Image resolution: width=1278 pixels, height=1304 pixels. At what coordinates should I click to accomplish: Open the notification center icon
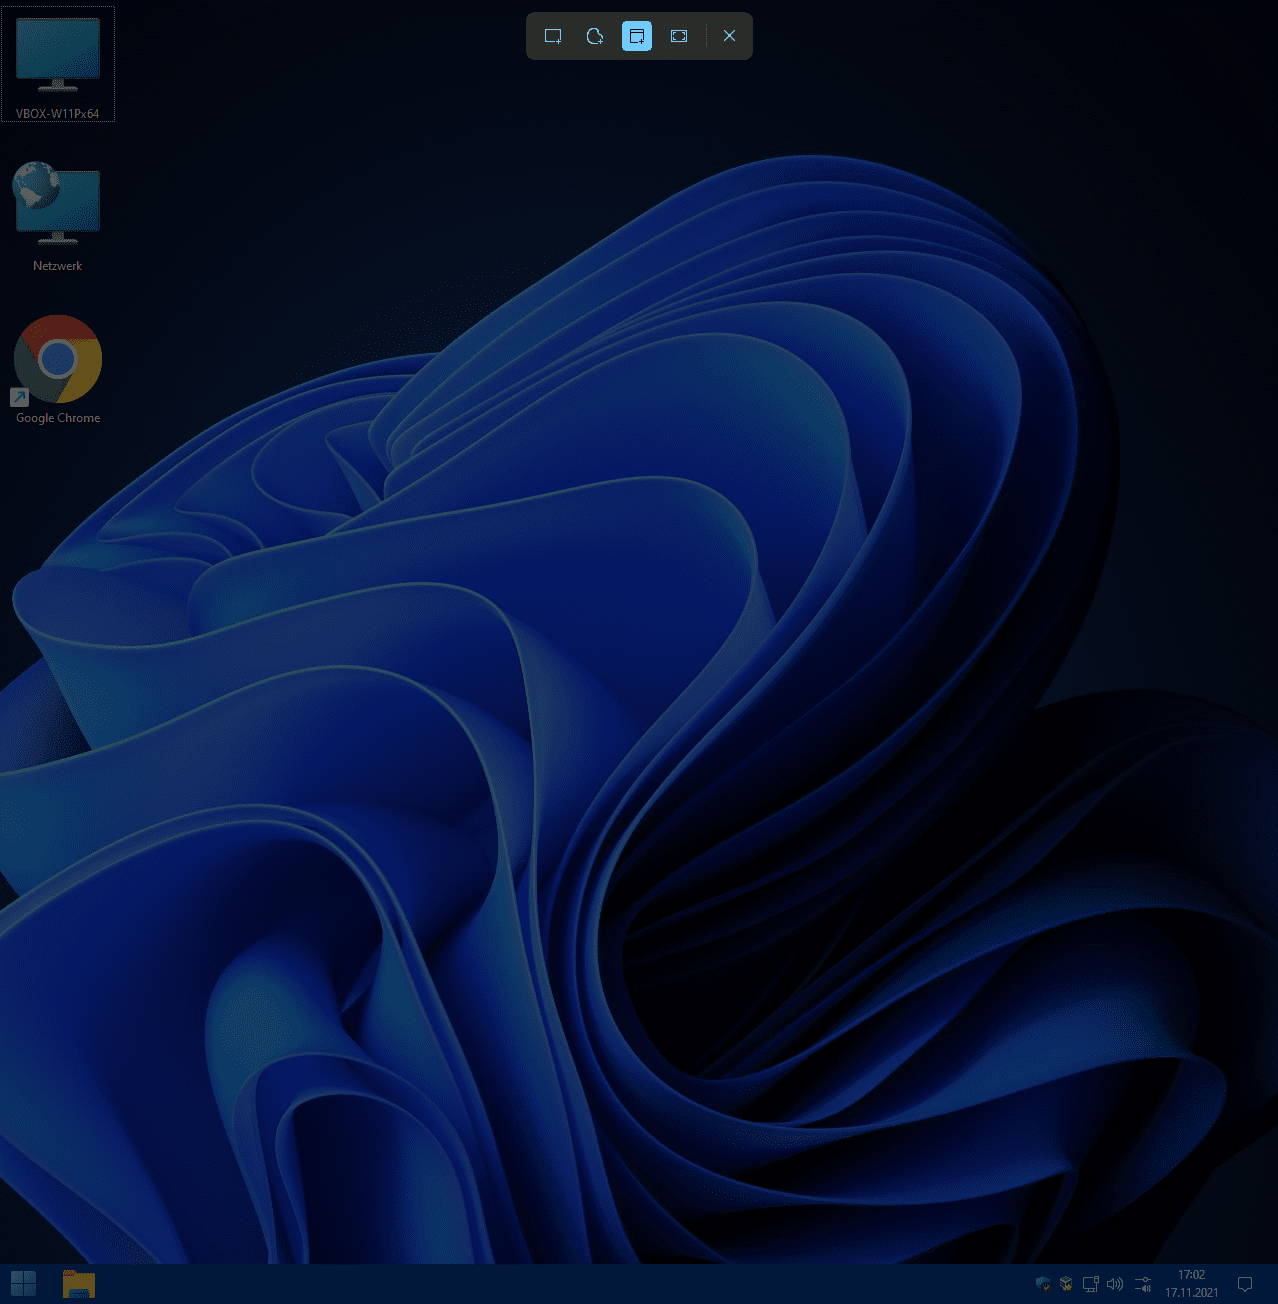click(x=1245, y=1284)
